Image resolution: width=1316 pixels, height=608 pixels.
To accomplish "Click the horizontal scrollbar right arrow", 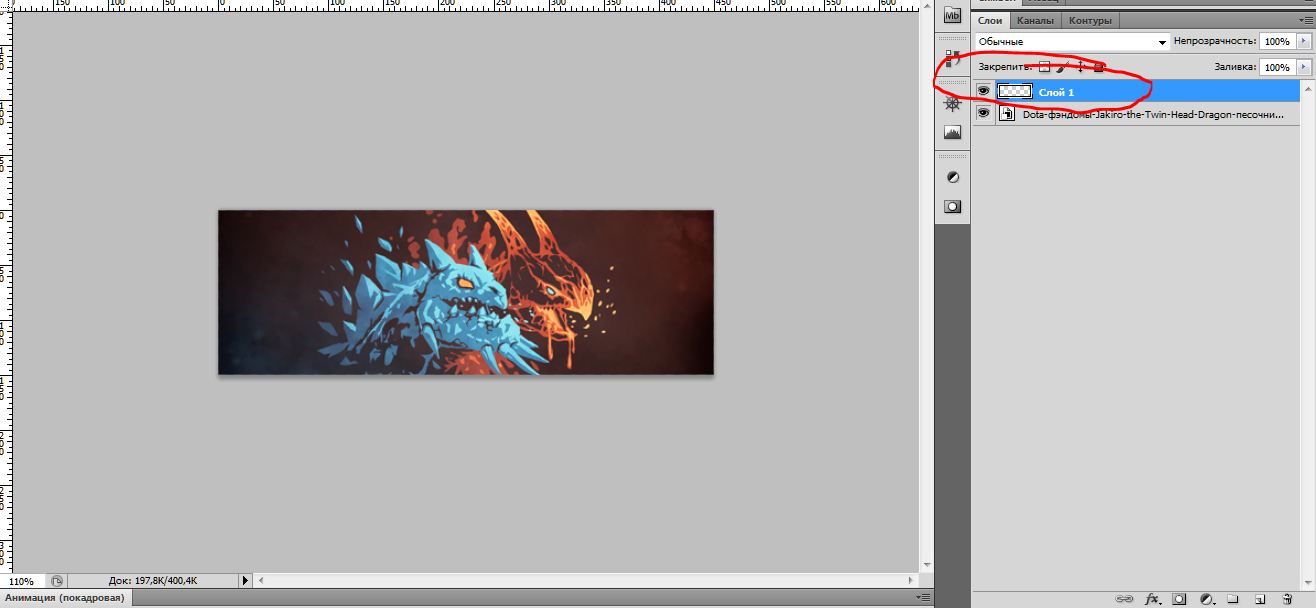I will [911, 580].
